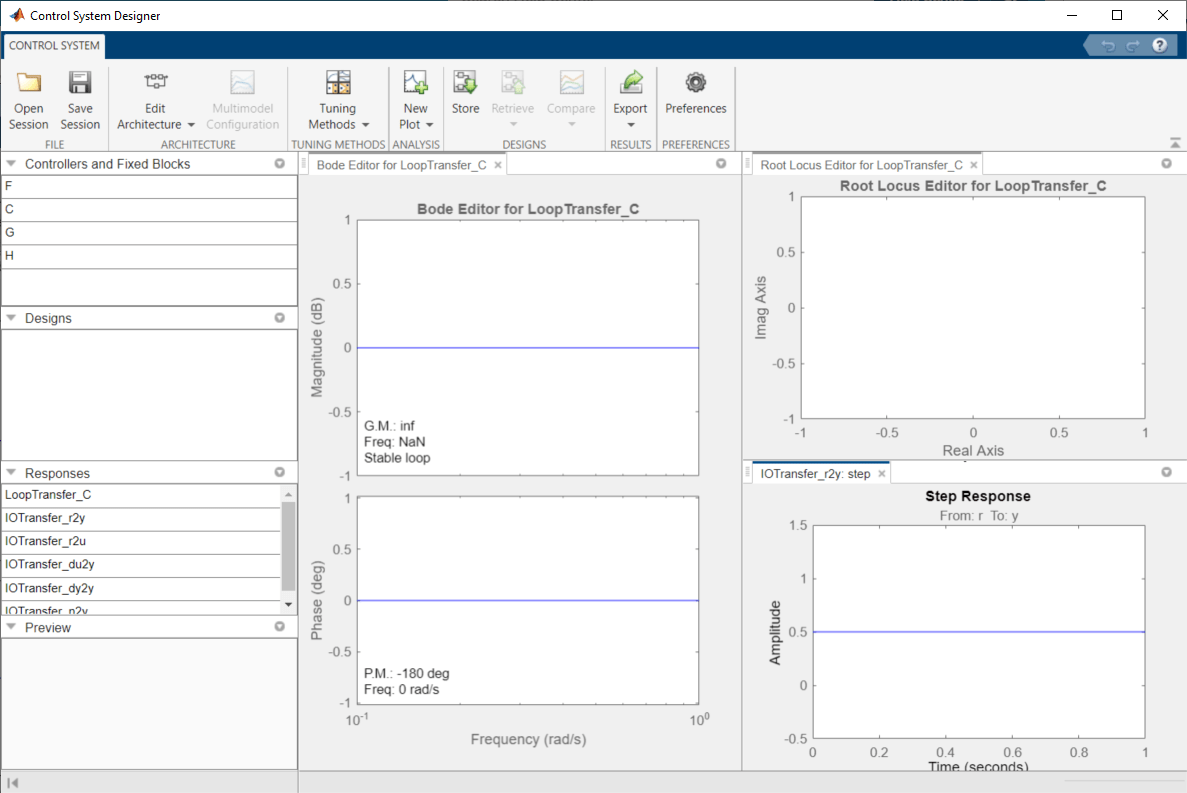Click the Redo arrow

click(1133, 44)
